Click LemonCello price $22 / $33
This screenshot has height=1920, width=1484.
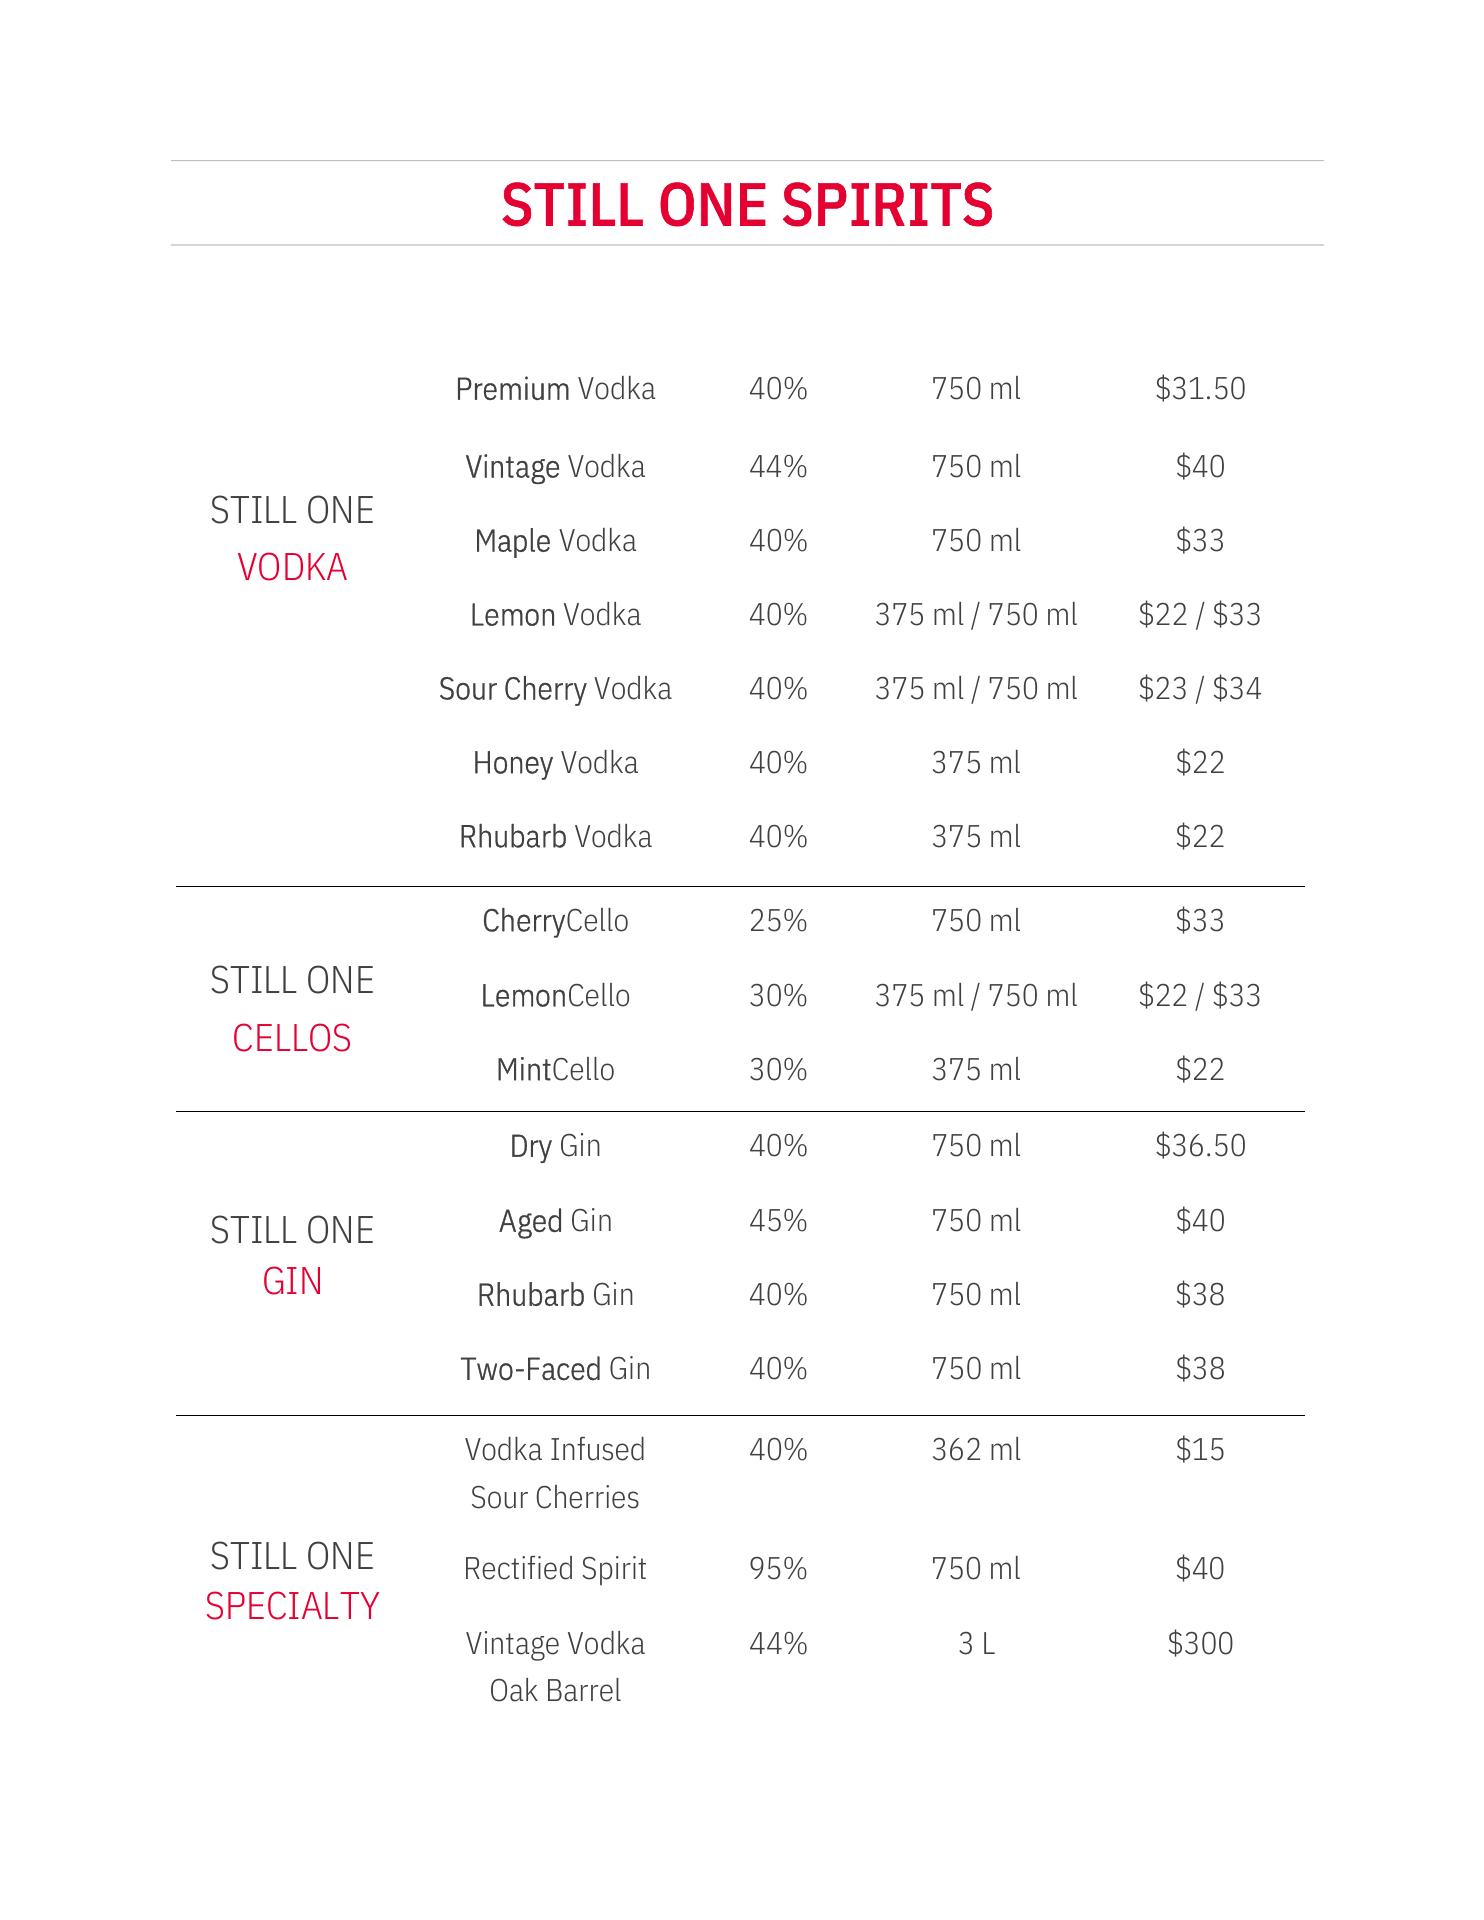(x=1200, y=996)
